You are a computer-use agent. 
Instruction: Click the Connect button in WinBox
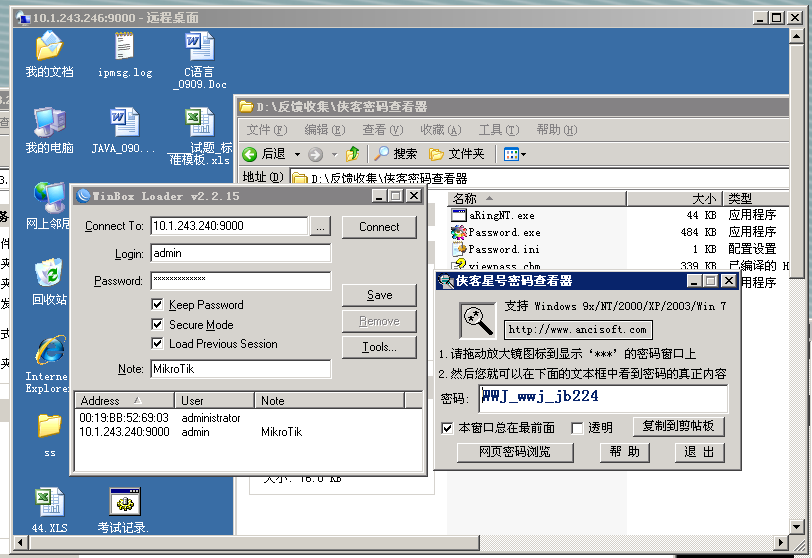[x=379, y=227]
